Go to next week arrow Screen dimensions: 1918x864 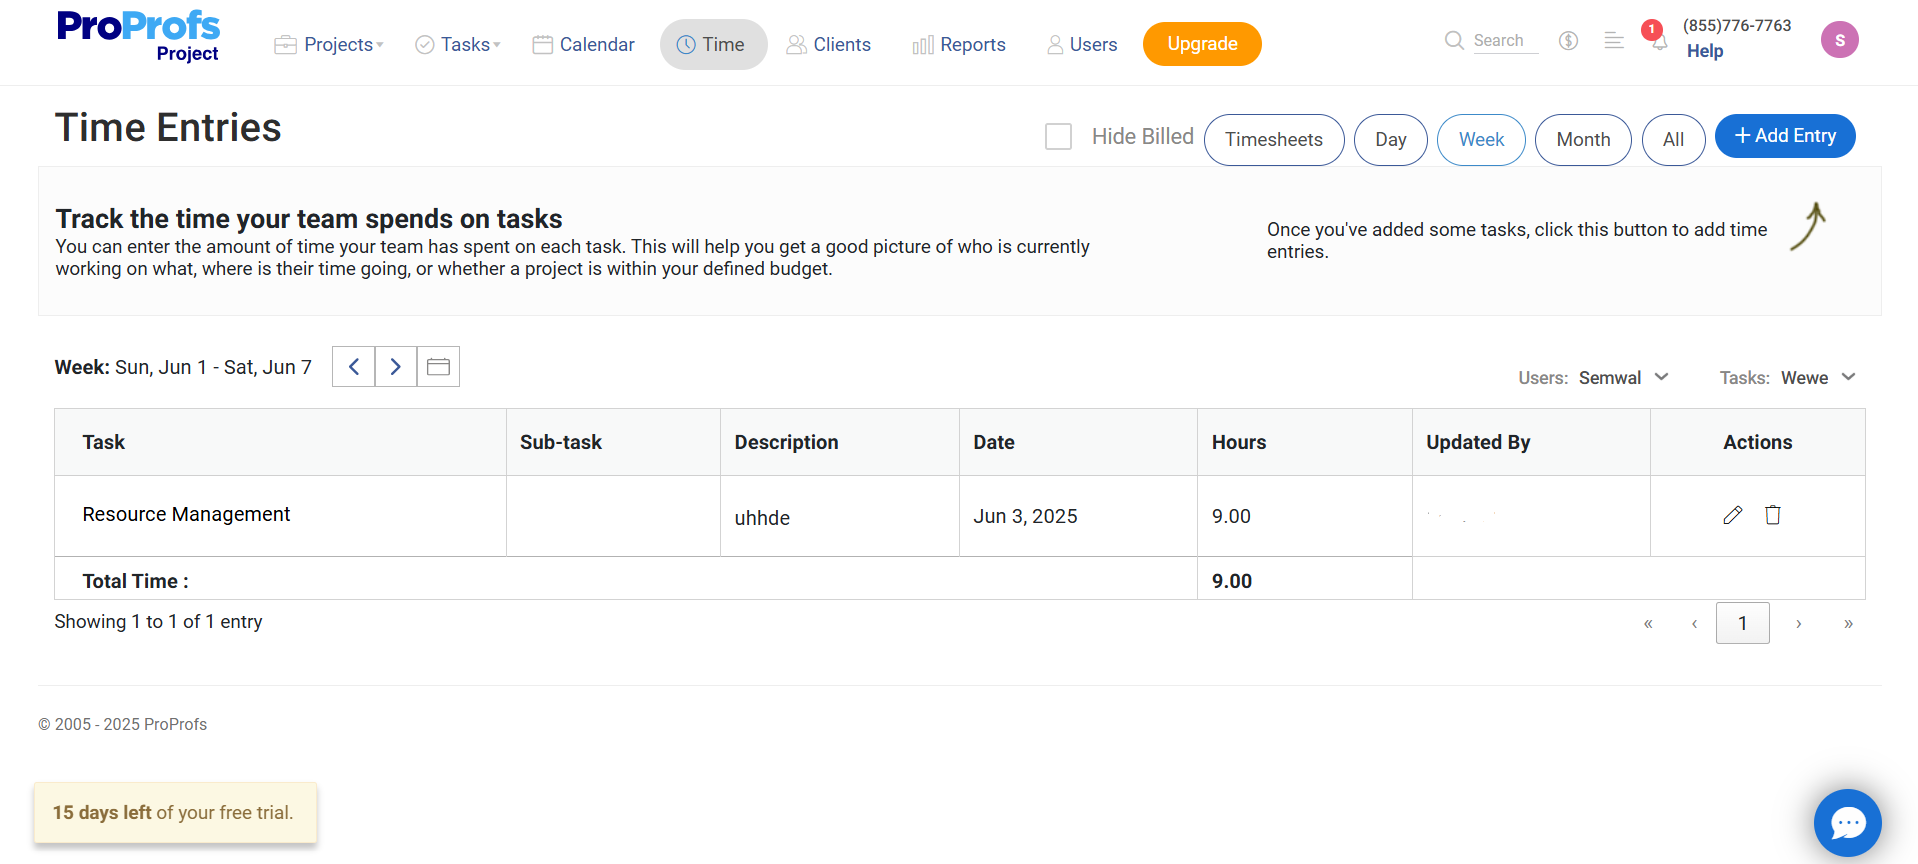click(x=396, y=367)
